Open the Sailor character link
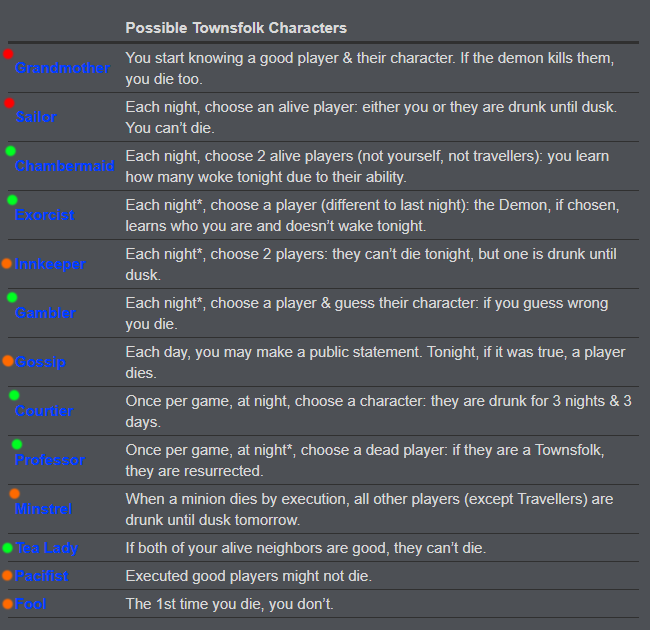 click(x=36, y=117)
